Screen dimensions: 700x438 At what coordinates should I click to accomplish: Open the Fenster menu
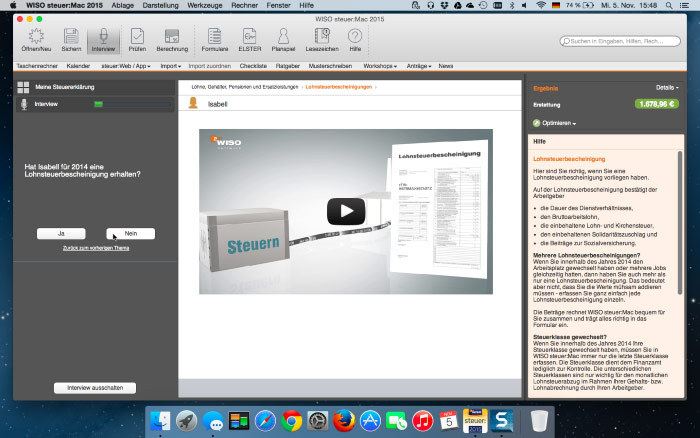click(x=278, y=5)
